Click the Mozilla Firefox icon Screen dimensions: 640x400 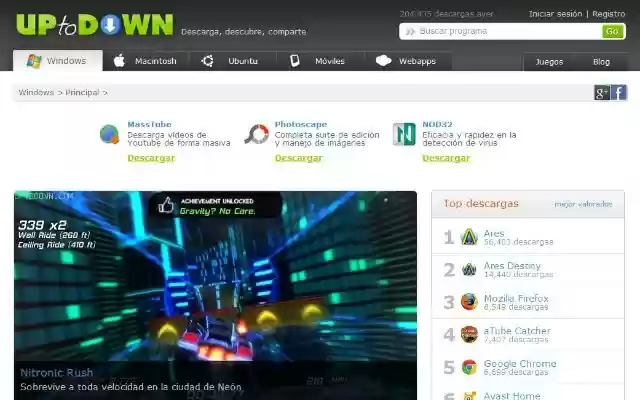click(x=469, y=302)
